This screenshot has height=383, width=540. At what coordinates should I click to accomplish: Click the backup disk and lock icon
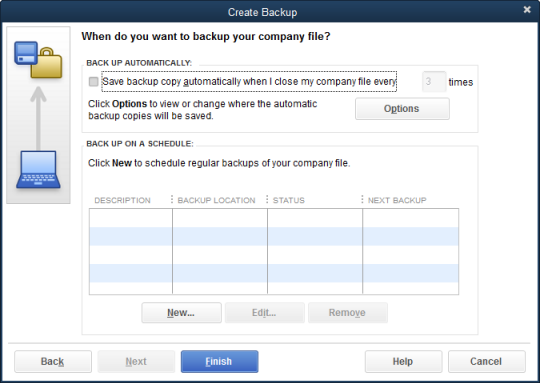(38, 60)
